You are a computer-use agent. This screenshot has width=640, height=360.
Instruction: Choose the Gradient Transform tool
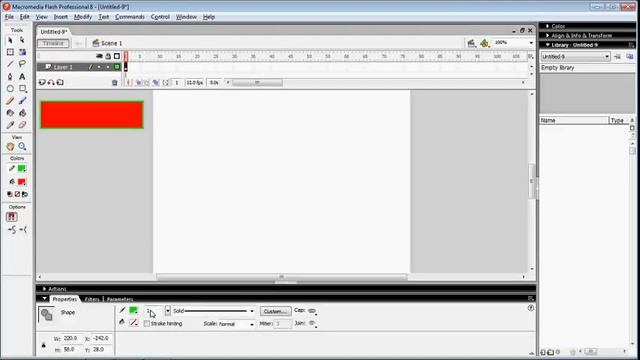(x=22, y=52)
